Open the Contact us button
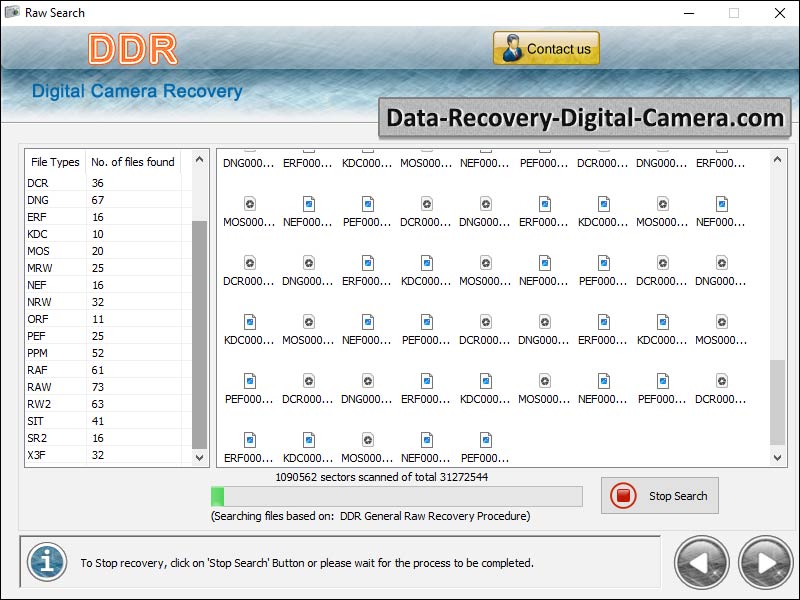The width and height of the screenshot is (800, 600). pos(546,49)
